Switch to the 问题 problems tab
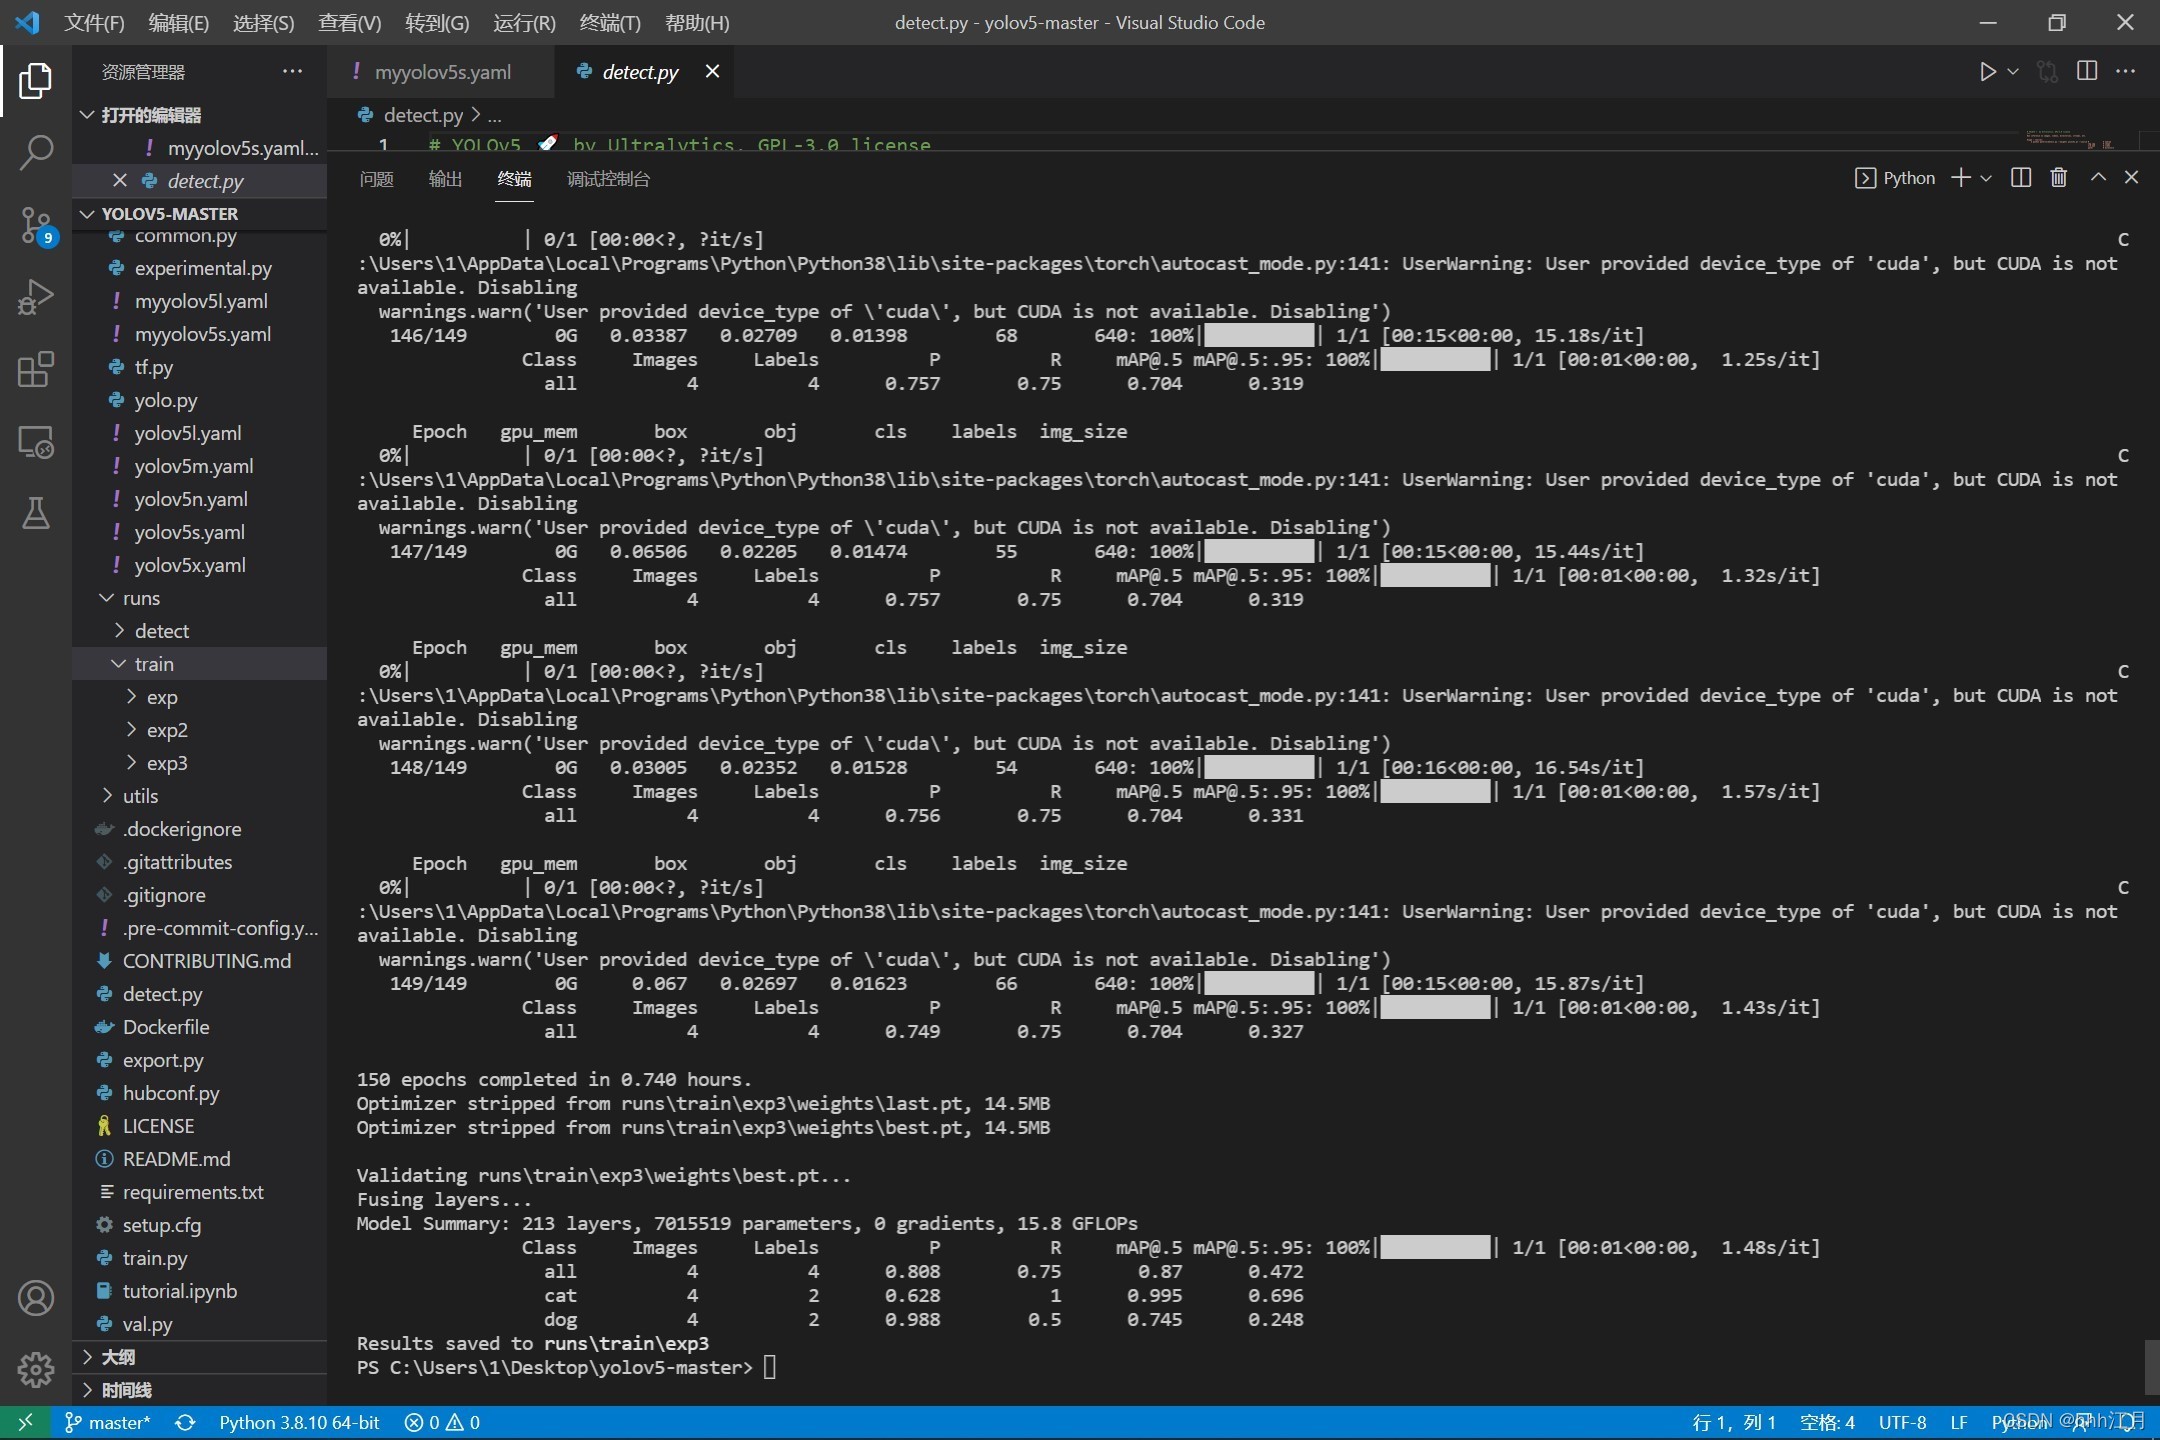 pos(376,179)
